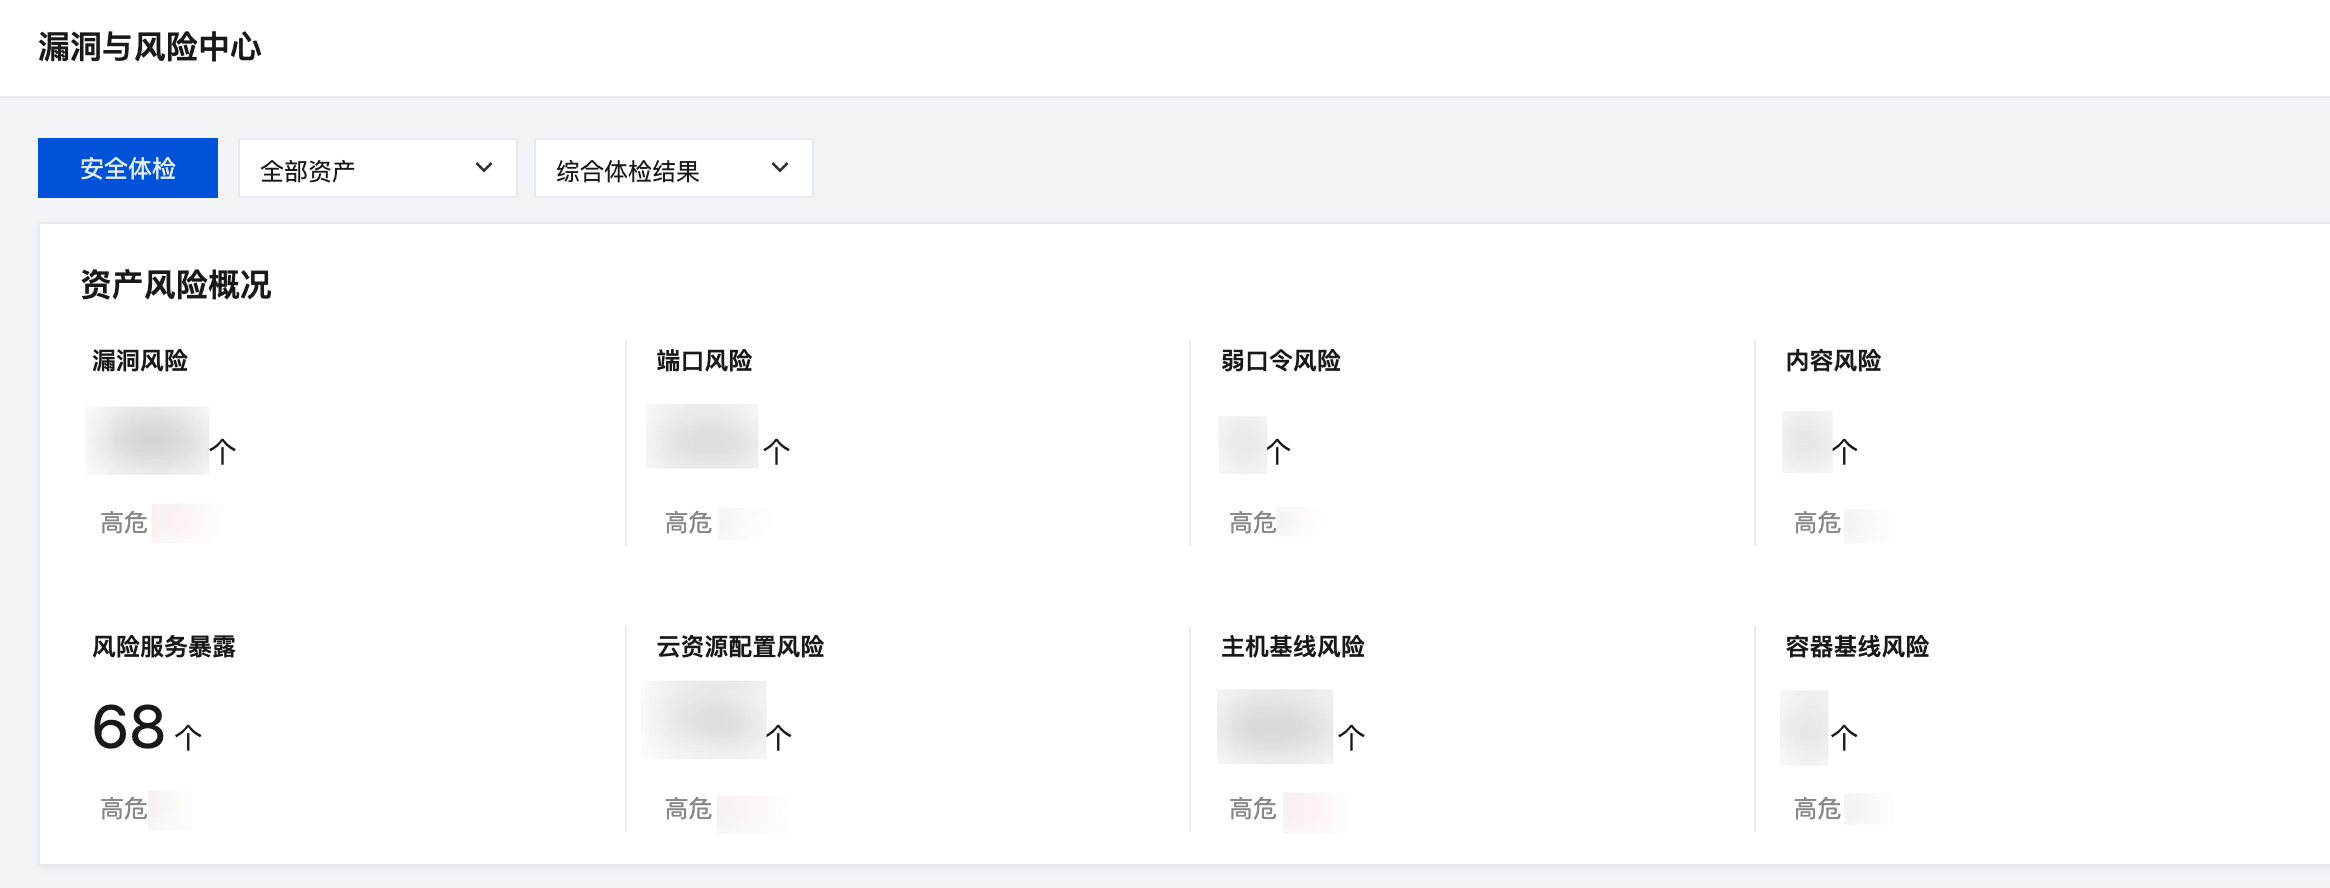Click the up arrow under 主机基线风险

tap(1351, 737)
